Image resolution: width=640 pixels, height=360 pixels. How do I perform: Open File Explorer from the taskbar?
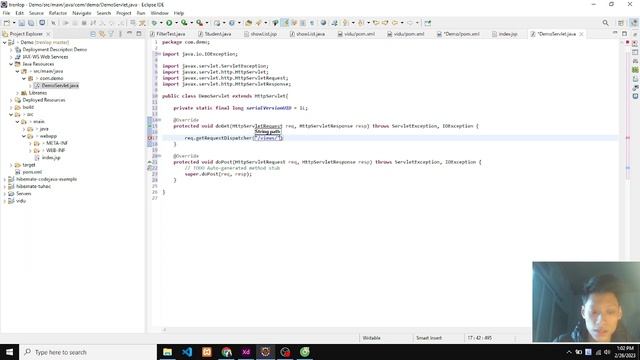tap(167, 352)
